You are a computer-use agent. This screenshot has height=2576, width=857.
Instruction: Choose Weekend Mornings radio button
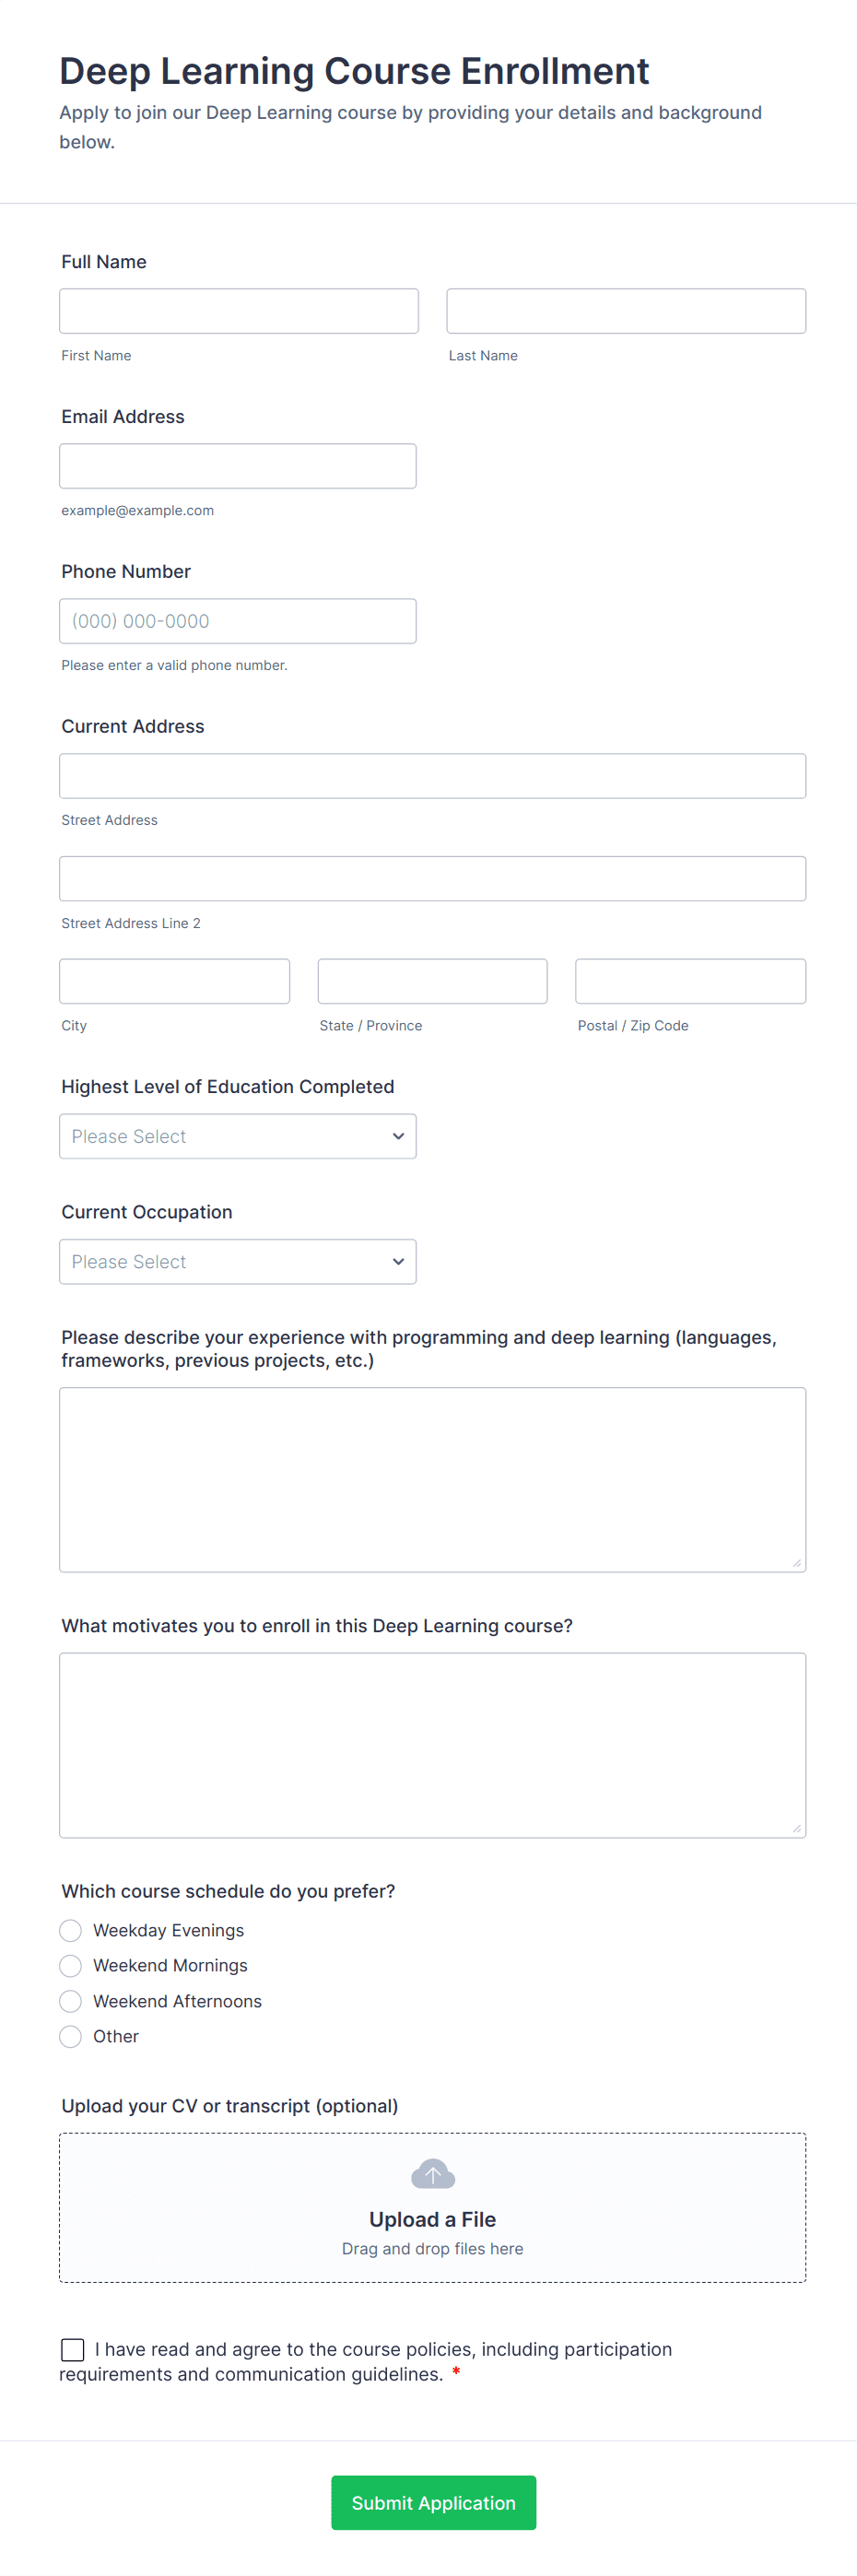pyautogui.click(x=70, y=1965)
